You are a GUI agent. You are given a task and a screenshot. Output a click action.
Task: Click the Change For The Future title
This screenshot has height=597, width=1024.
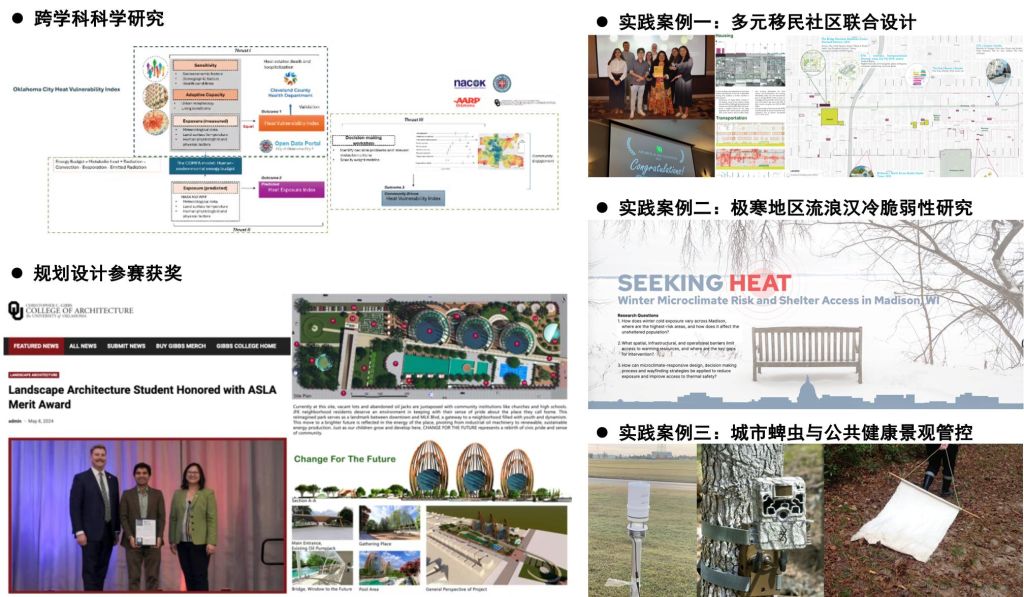click(344, 459)
